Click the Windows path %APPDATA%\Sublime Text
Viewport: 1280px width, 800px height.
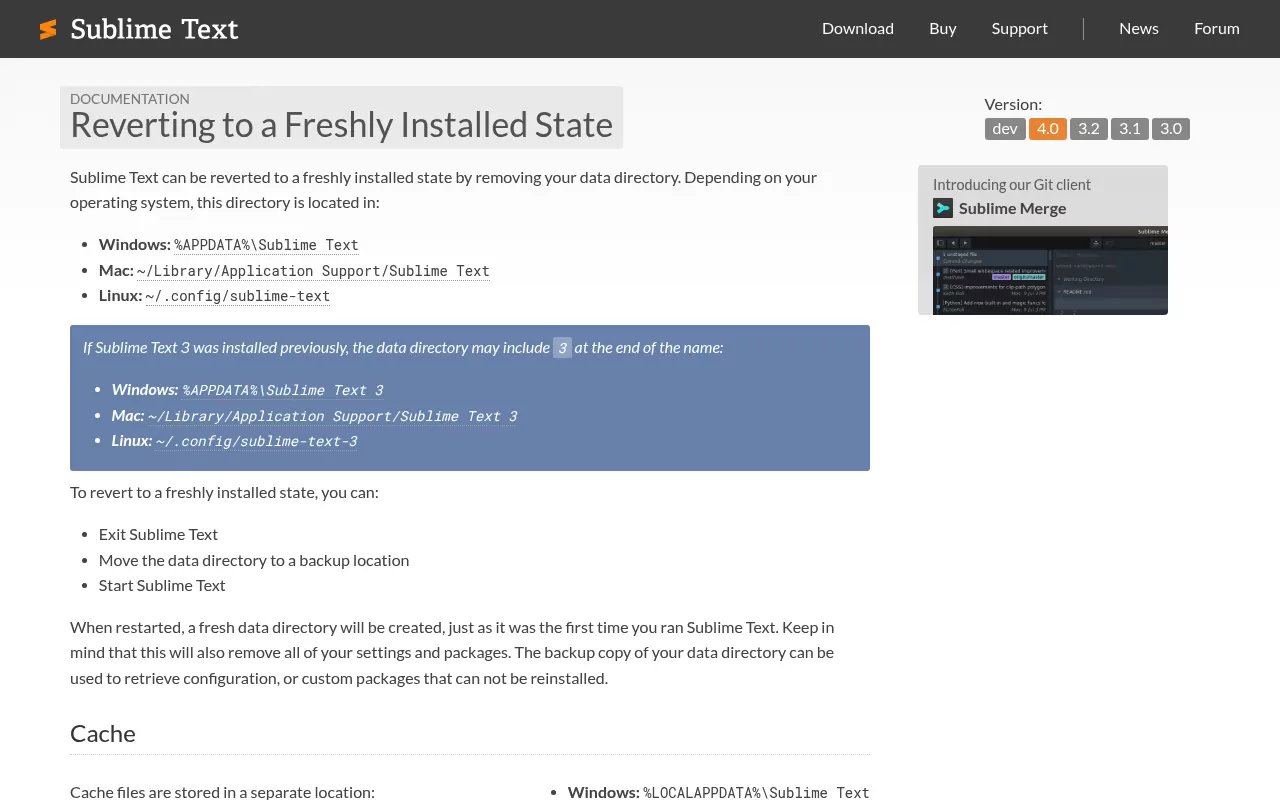pos(267,245)
